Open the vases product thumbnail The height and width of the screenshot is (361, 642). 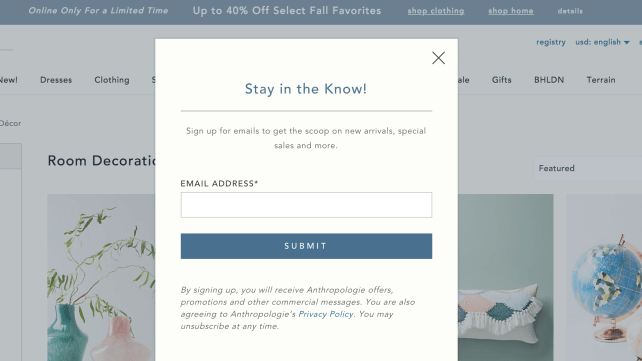(101, 278)
